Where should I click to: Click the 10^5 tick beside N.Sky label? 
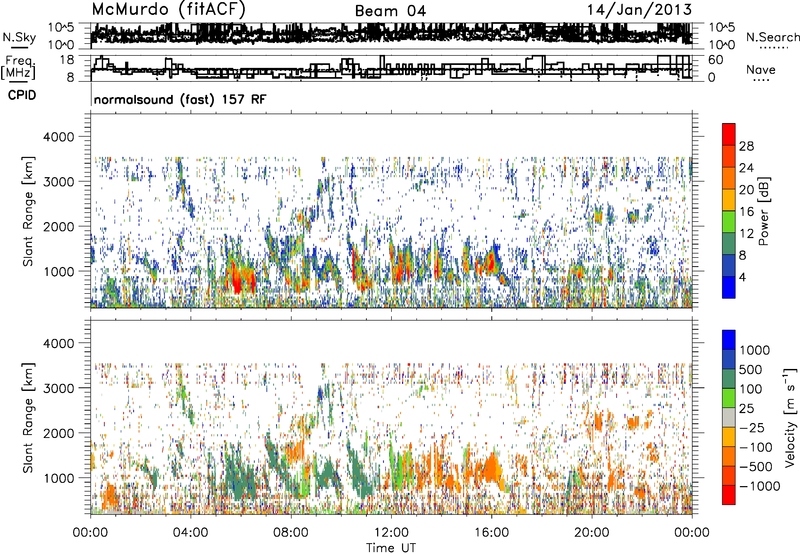[62, 27]
